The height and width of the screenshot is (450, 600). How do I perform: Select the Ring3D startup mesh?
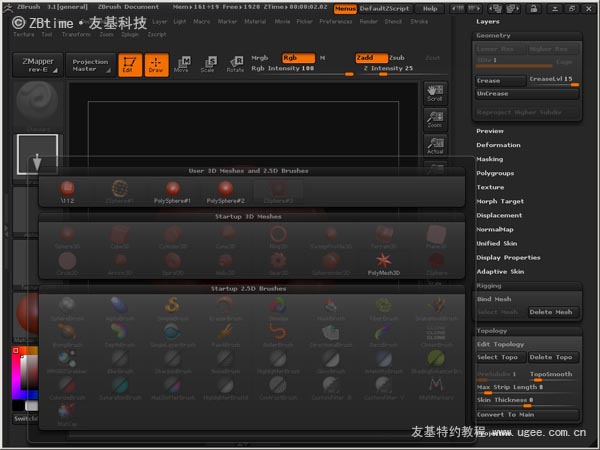[x=278, y=237]
